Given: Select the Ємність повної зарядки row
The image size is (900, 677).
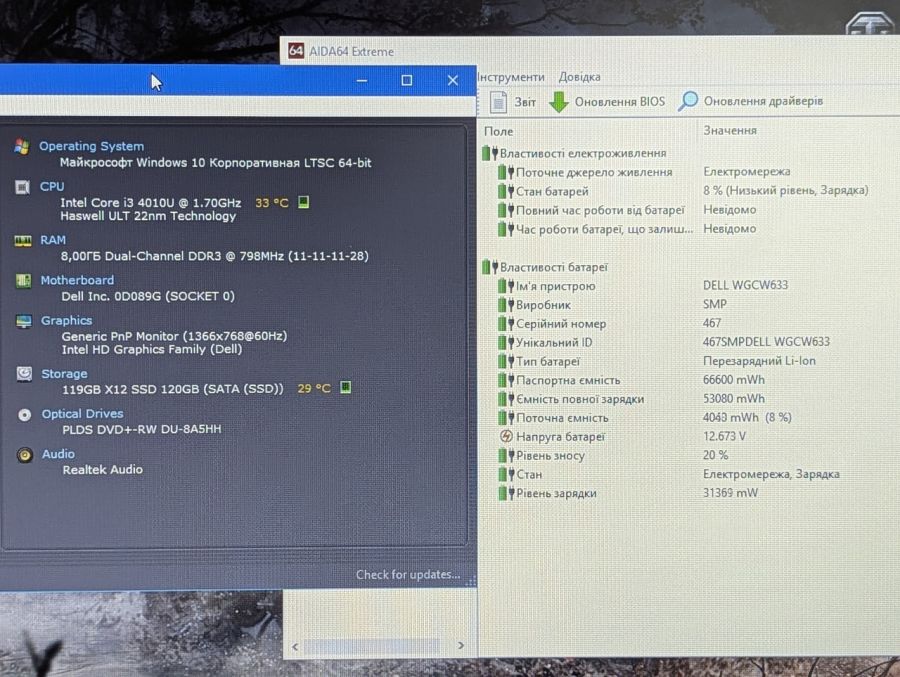Looking at the screenshot, I should coord(631,399).
